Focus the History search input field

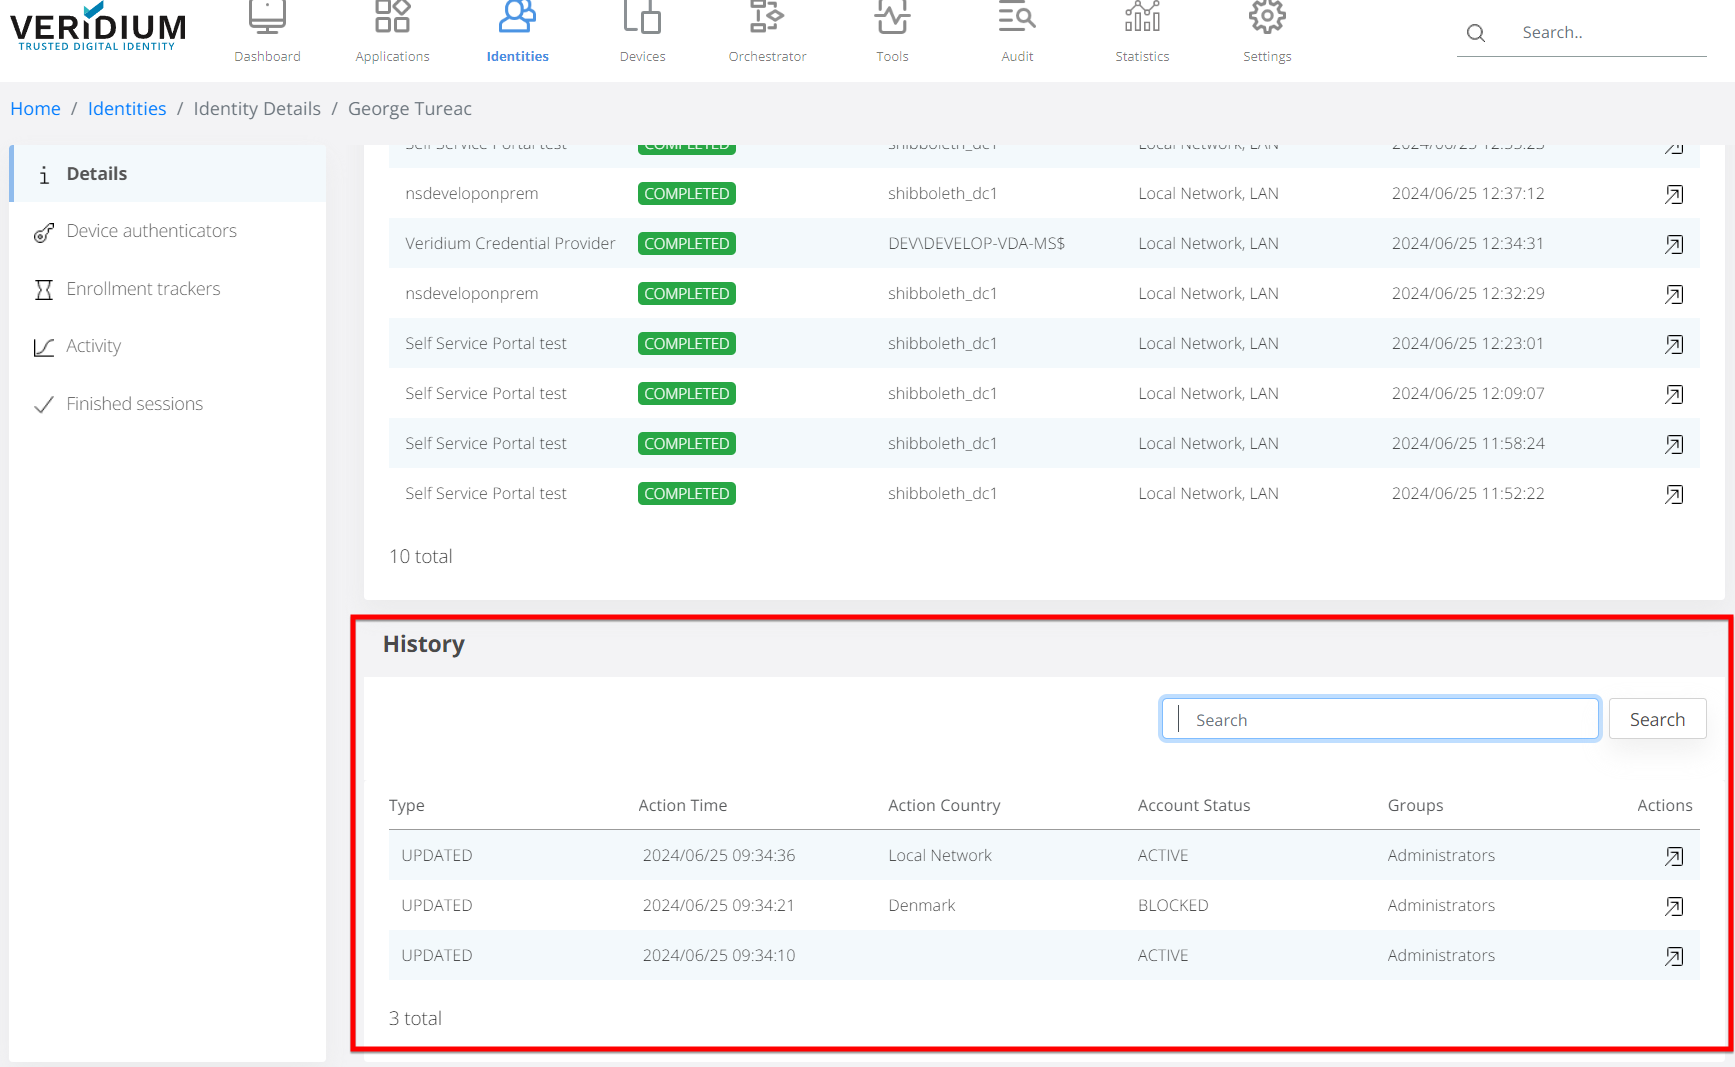click(x=1380, y=720)
